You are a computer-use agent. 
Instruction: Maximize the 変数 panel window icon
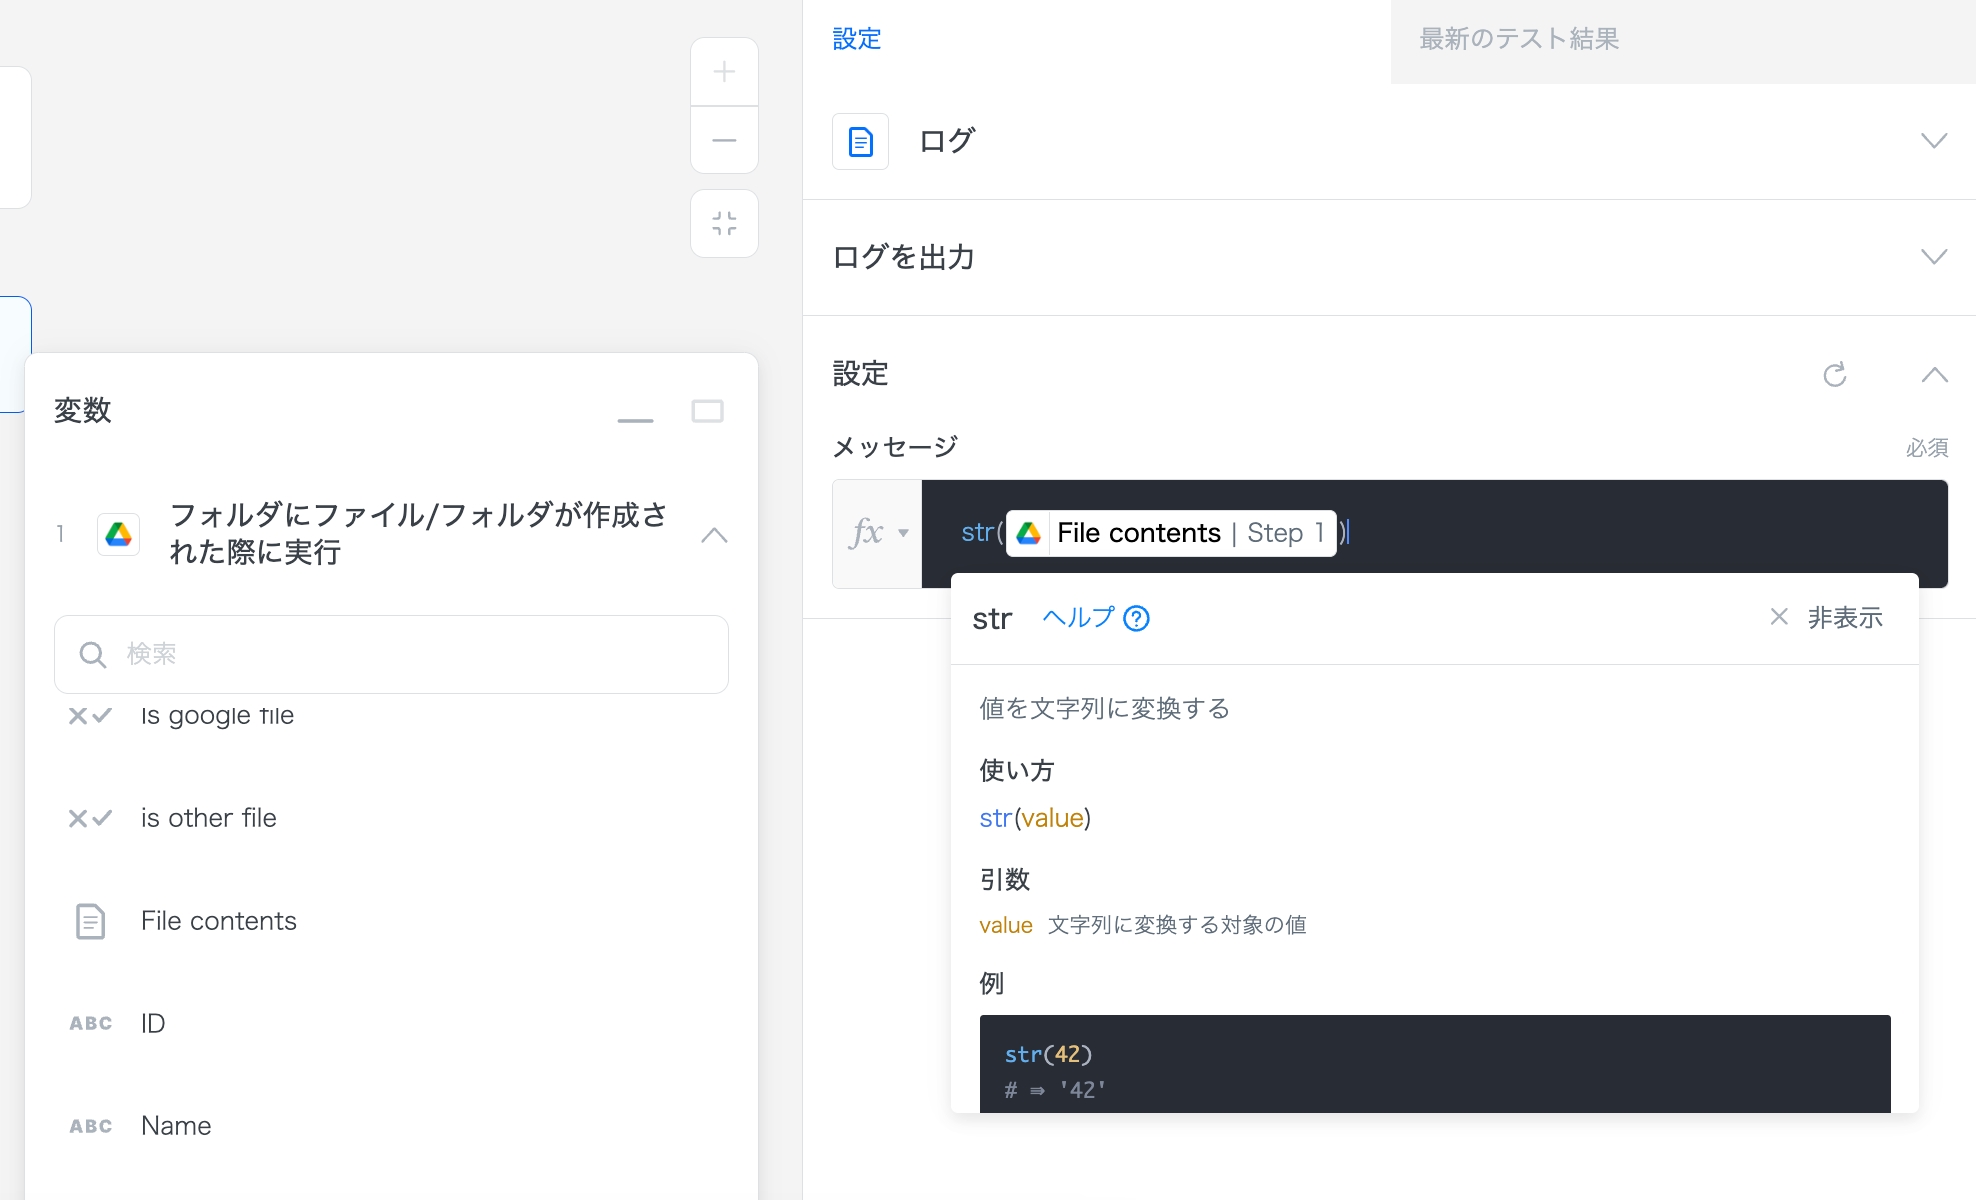[x=707, y=411]
